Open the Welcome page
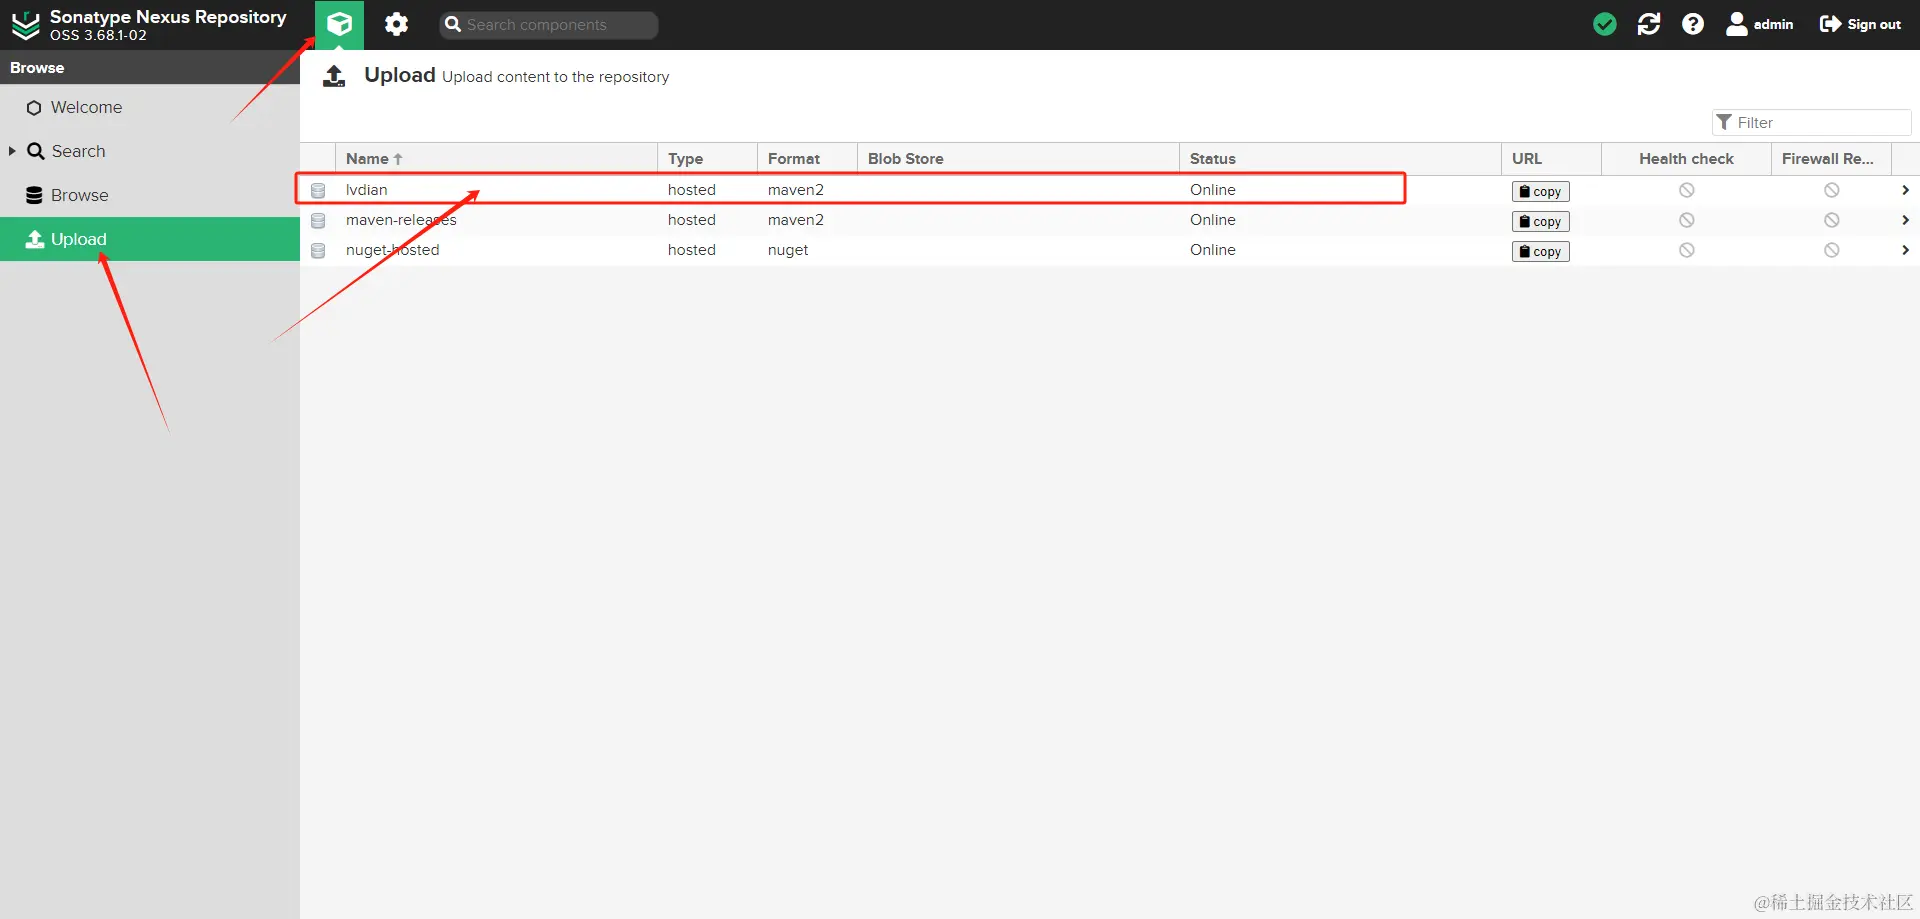 [x=86, y=107]
